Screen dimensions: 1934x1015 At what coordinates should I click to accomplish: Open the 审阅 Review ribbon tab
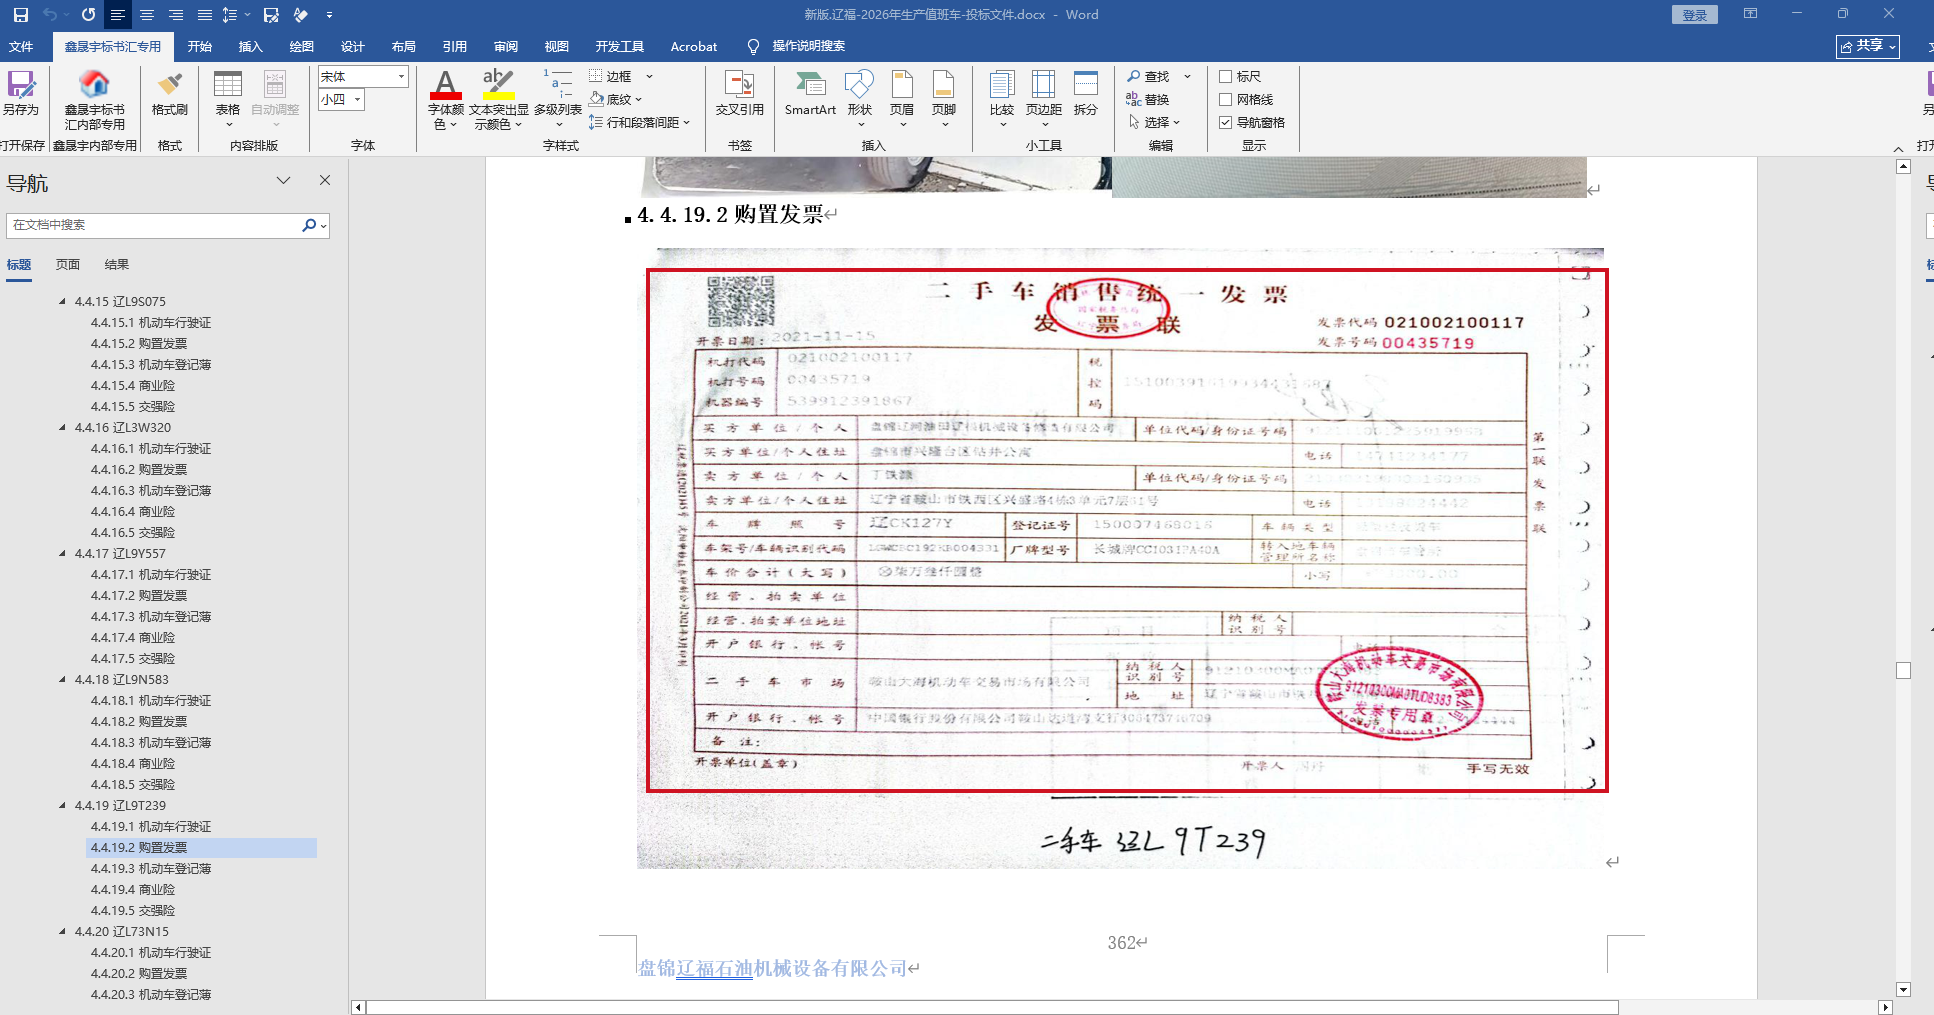(506, 46)
